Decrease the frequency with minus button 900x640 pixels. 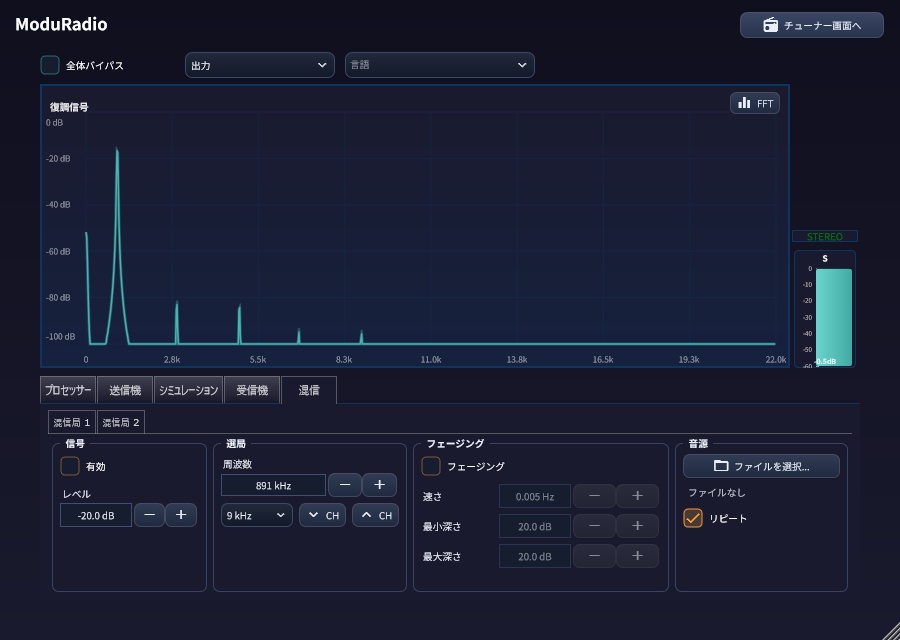[345, 485]
